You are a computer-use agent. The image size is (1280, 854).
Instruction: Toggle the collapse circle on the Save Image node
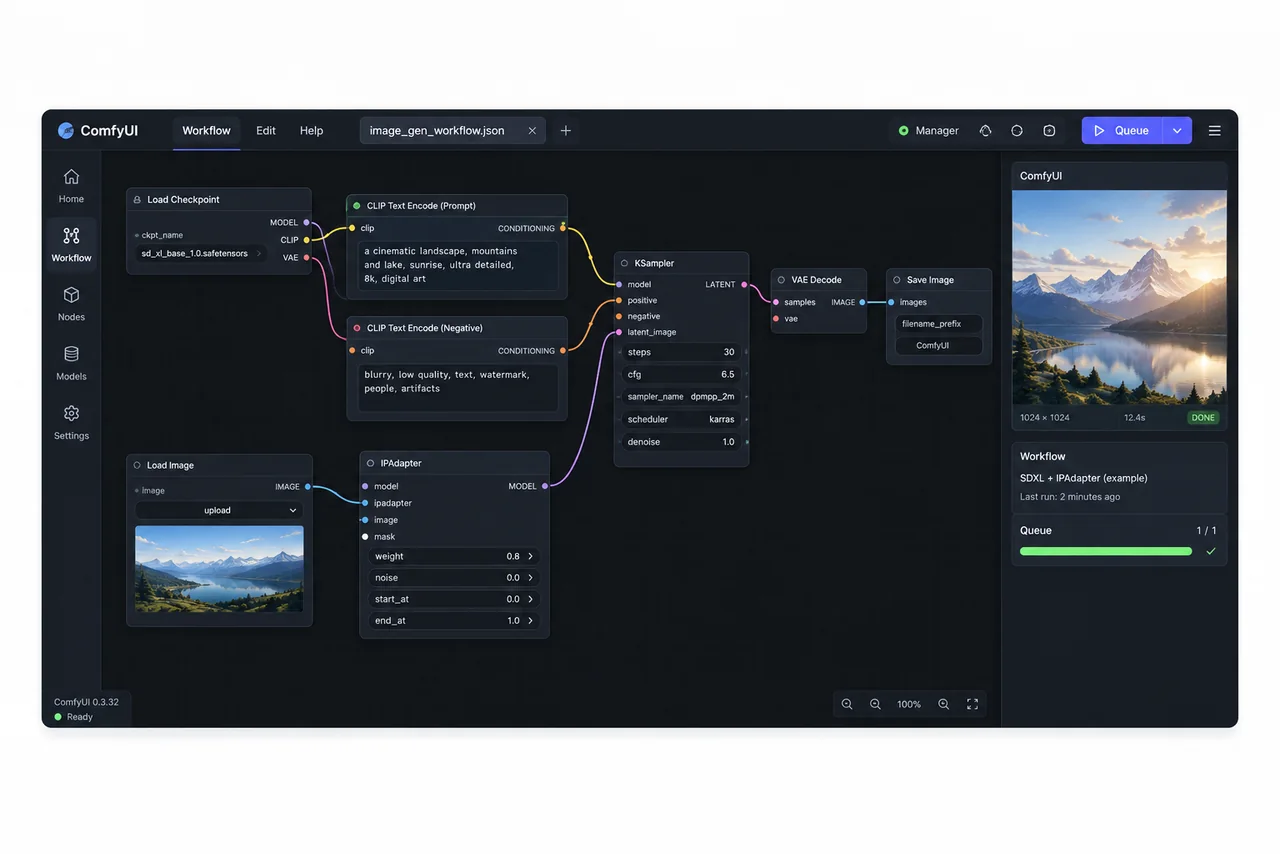[x=897, y=280]
